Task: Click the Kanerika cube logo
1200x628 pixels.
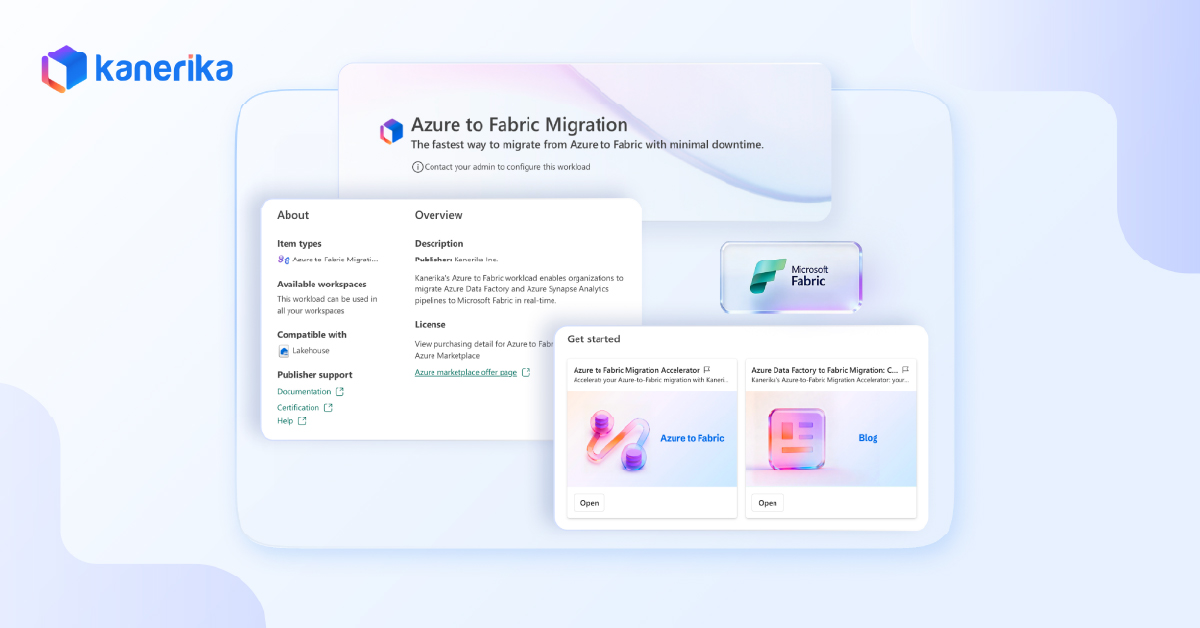Action: (65, 69)
